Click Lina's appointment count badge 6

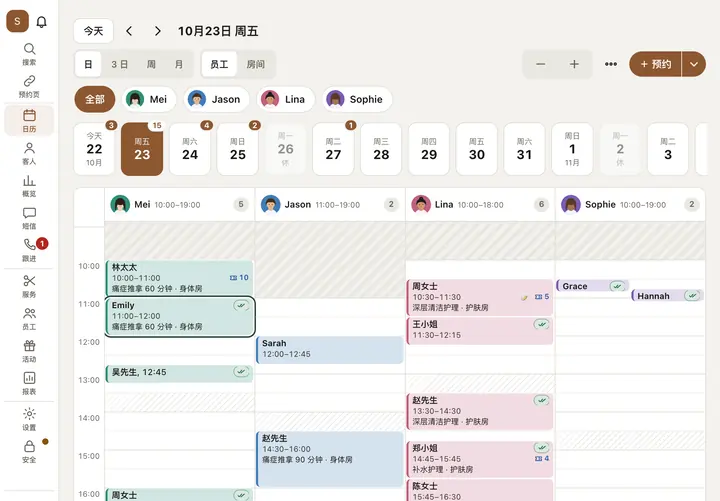541,204
